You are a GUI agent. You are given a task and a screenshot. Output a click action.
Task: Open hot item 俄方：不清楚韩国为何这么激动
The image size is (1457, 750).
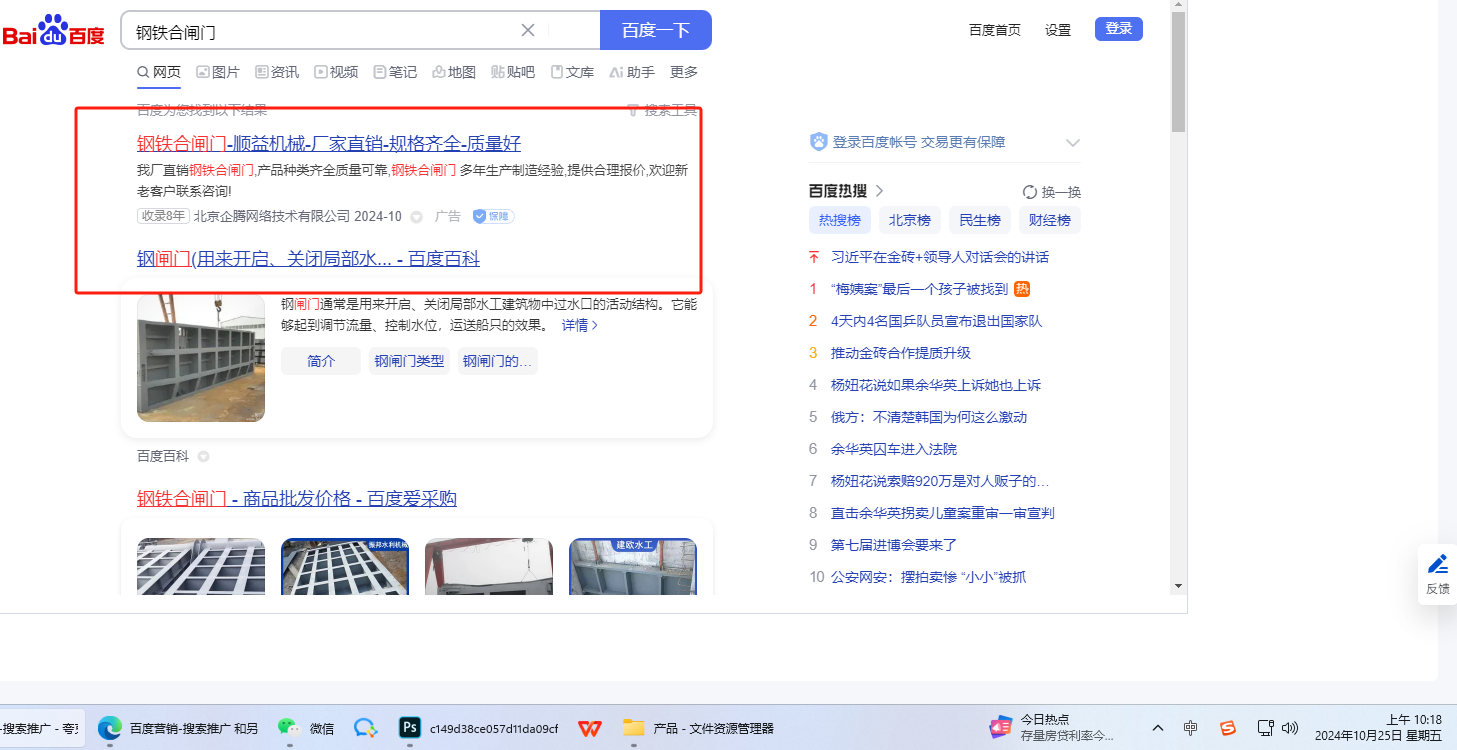929,417
